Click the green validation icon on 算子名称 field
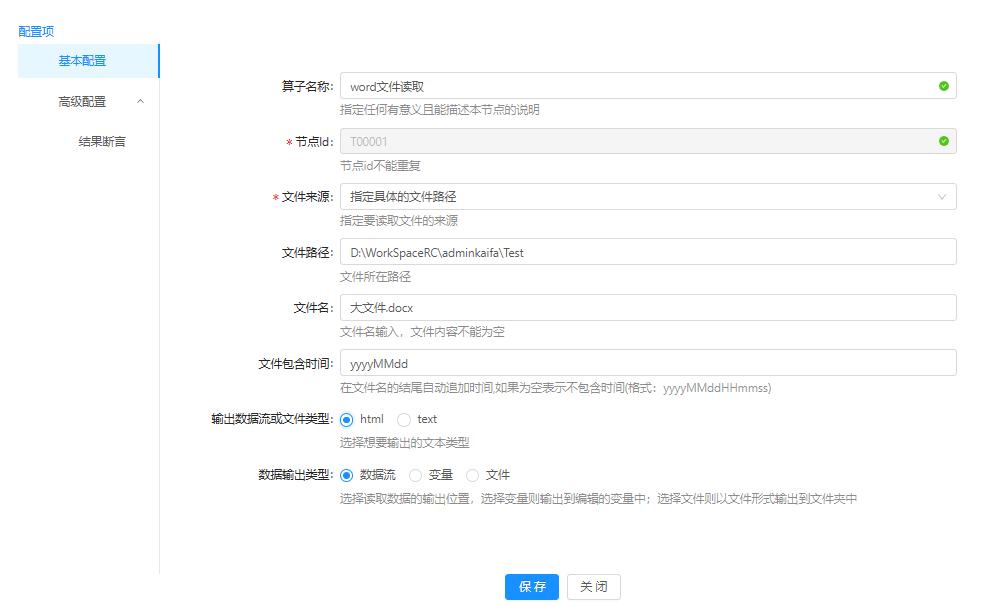This screenshot has width=995, height=613. tap(941, 85)
